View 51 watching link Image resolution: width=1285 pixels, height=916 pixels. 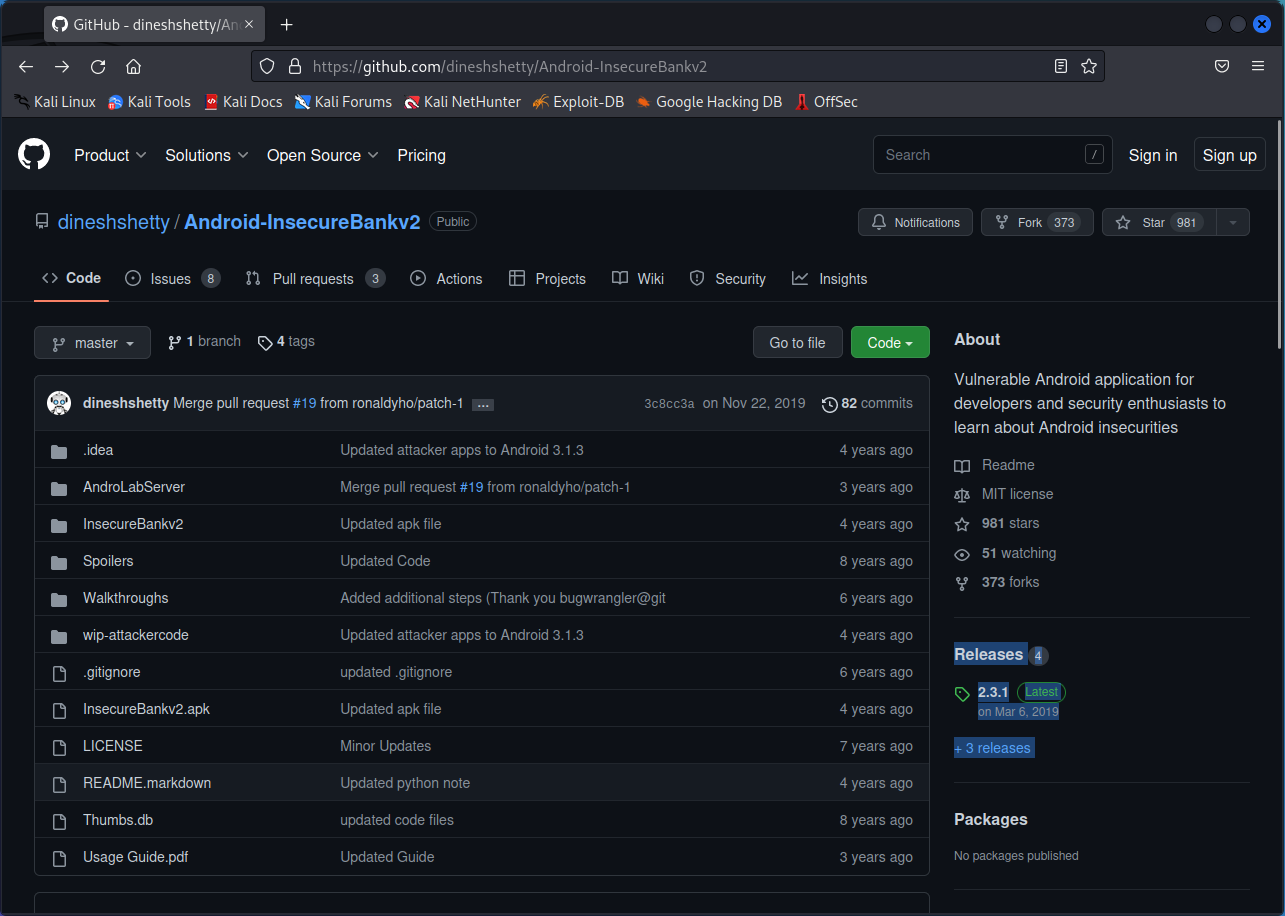1005,553
